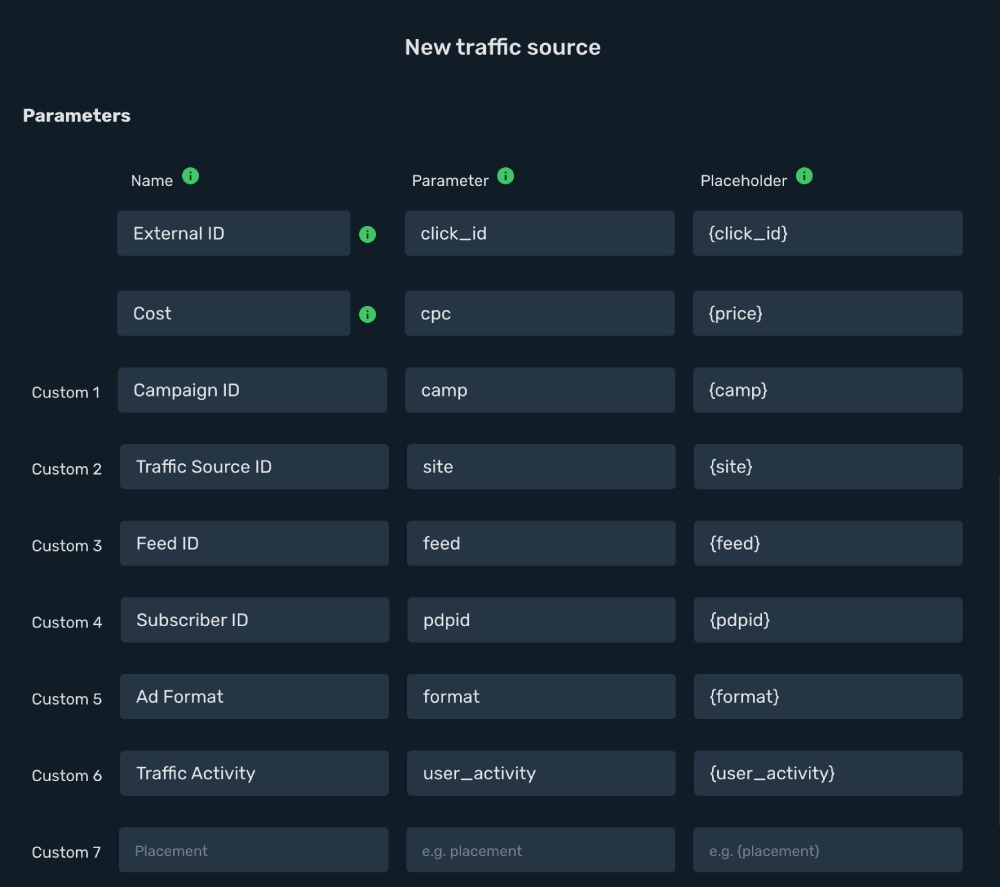Click info icon beside External ID field
The image size is (1000, 887).
(x=367, y=235)
